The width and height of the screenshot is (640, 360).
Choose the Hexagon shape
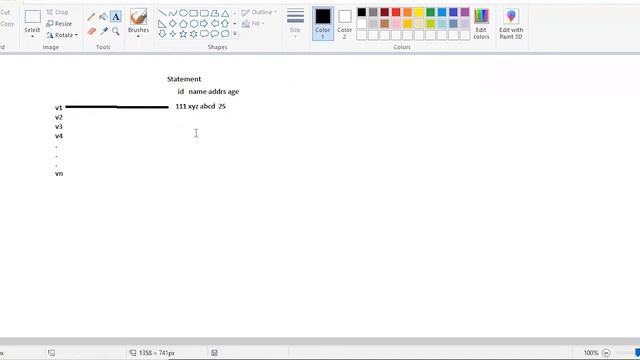pyautogui.click(x=193, y=24)
